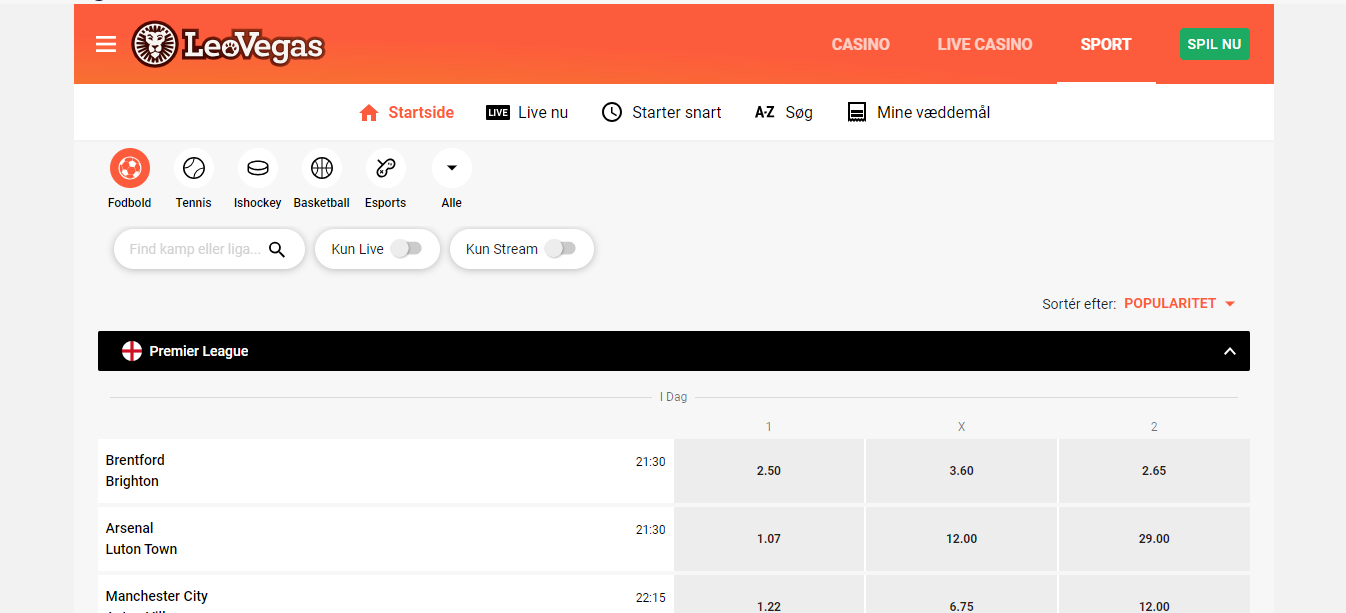Viewport: 1346px width, 613px height.
Task: Bet on Arsenal win at 1.07
Action: pyautogui.click(x=769, y=539)
